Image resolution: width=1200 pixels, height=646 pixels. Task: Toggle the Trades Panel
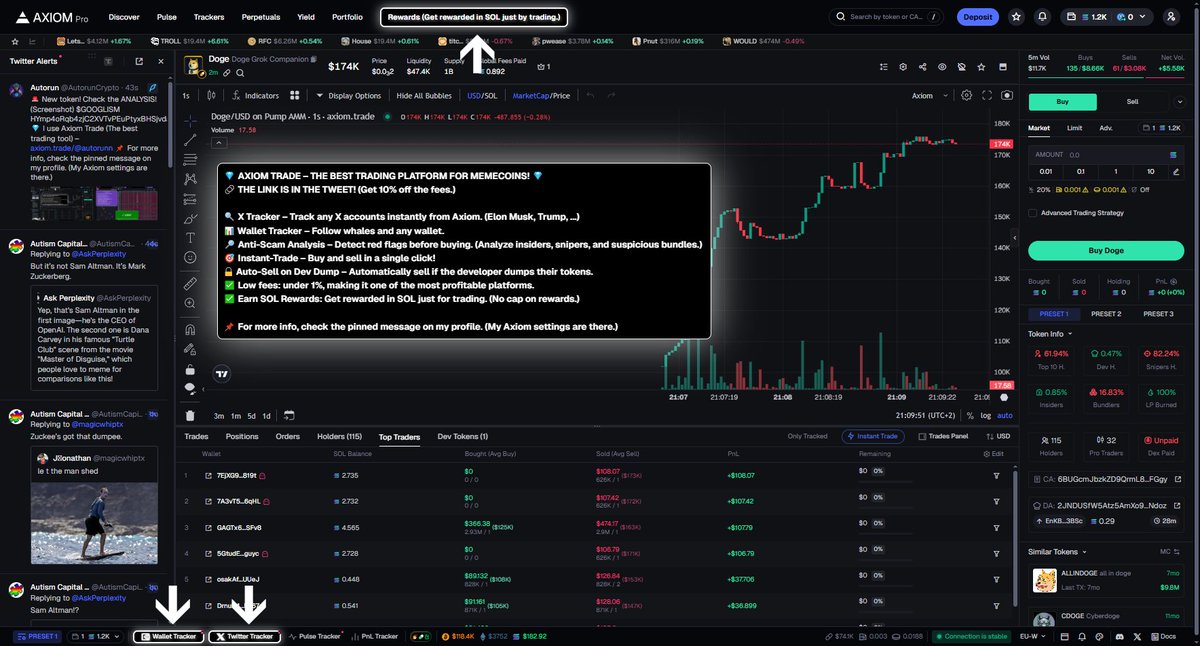(944, 436)
